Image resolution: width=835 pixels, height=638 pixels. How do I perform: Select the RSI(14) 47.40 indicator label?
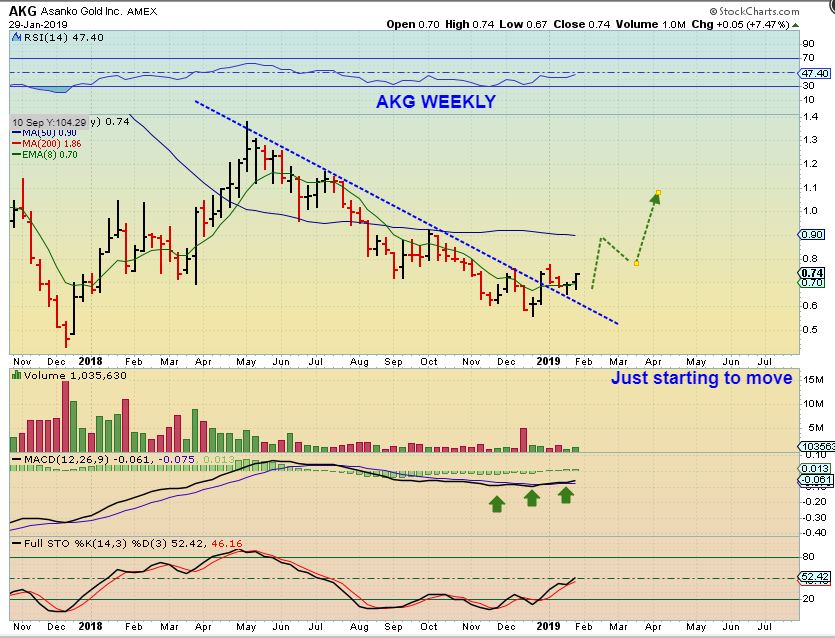pyautogui.click(x=63, y=37)
